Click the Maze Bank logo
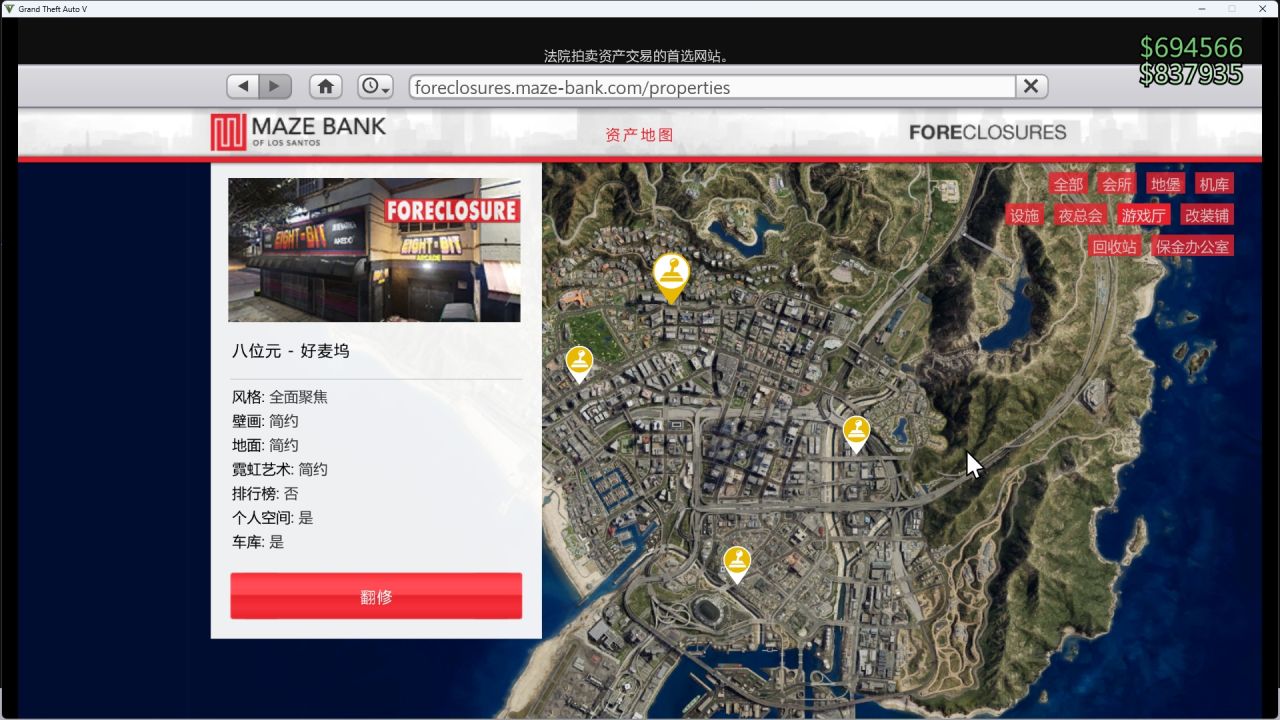This screenshot has width=1280, height=720. (298, 132)
